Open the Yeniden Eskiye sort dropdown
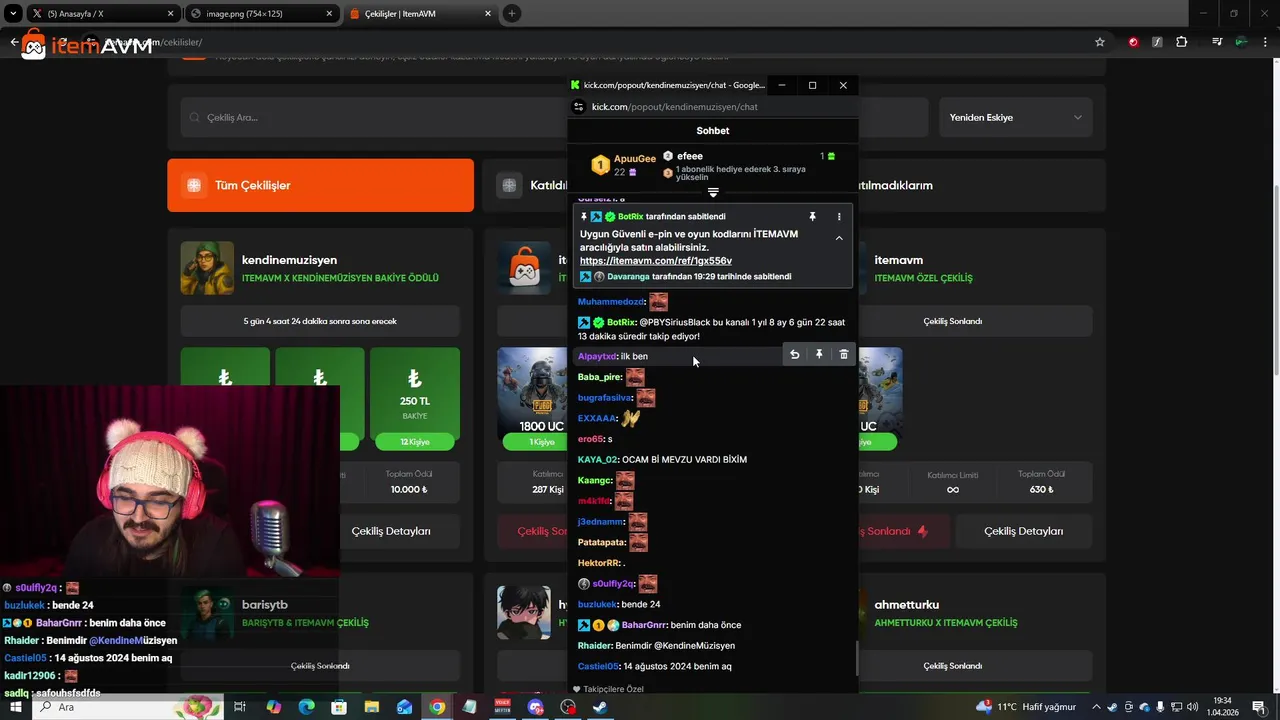Viewport: 1280px width, 720px height. click(x=1015, y=117)
